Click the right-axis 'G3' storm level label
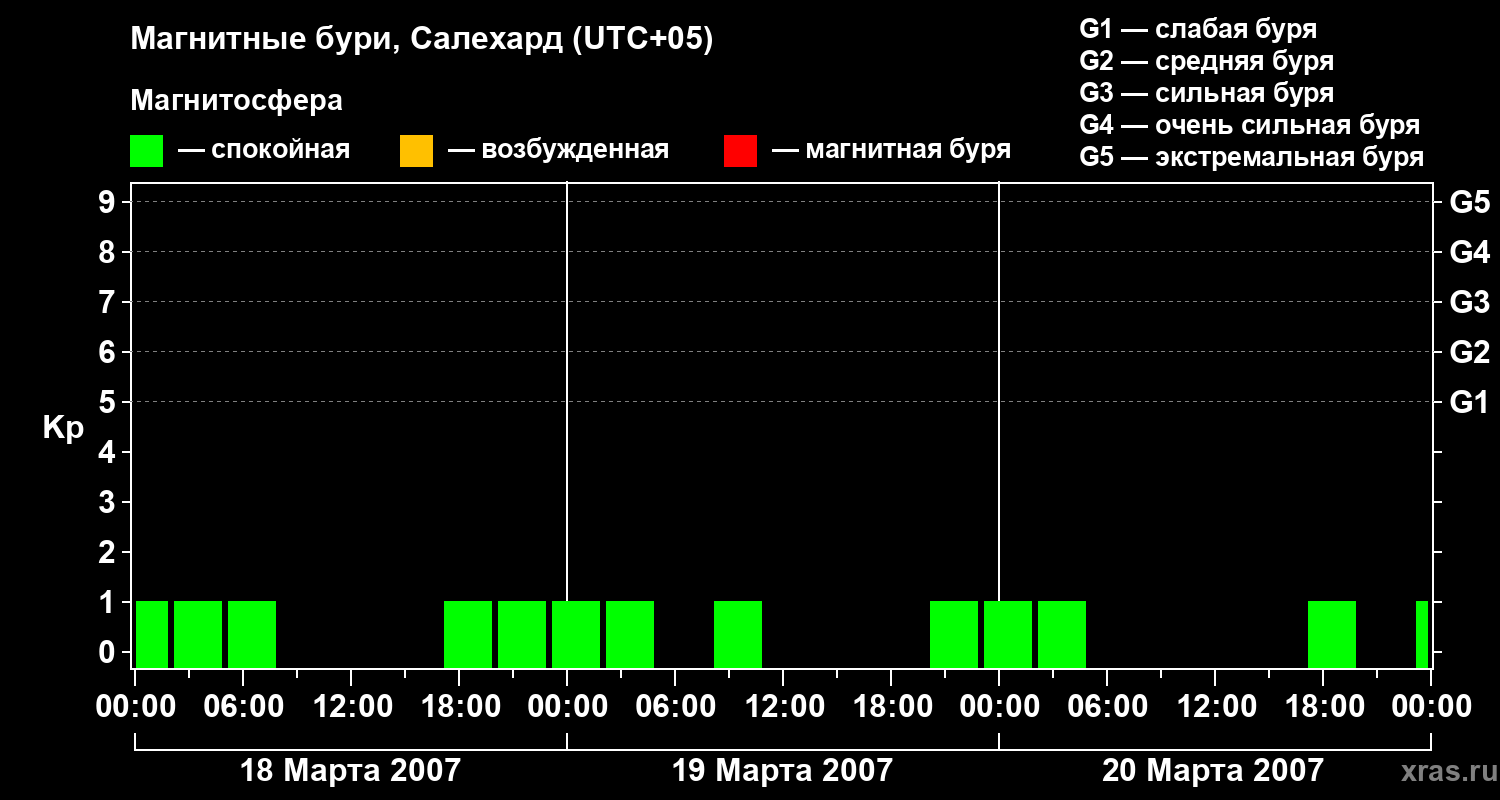 [x=1469, y=302]
